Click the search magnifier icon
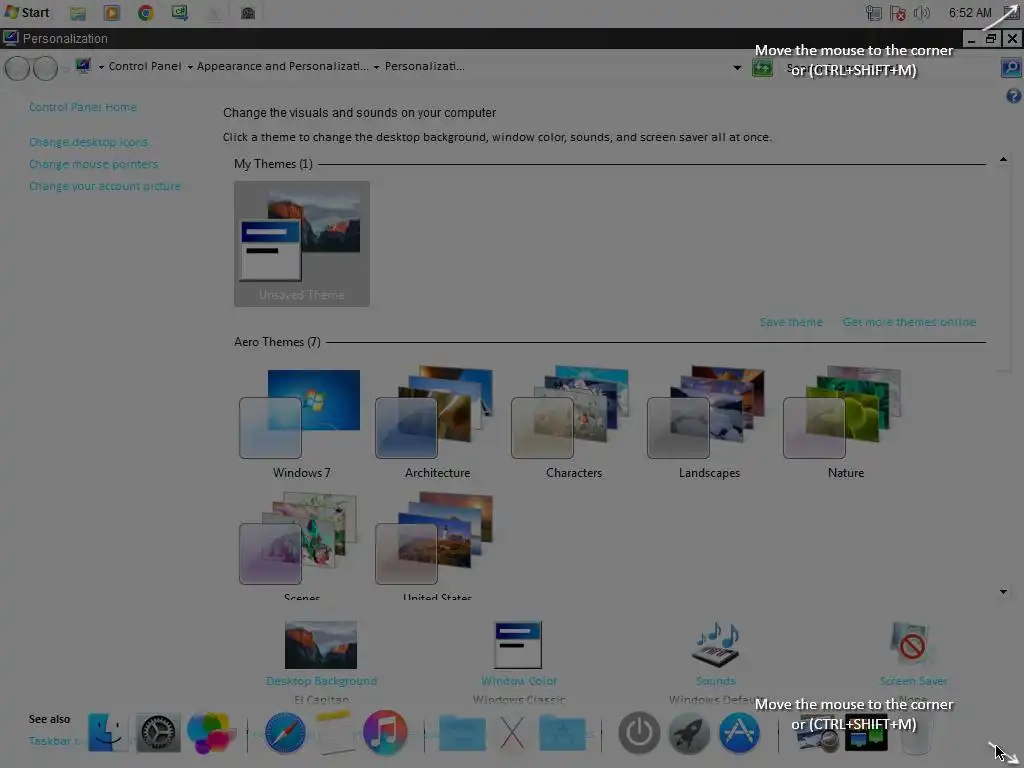The image size is (1024, 768). 1011,67
